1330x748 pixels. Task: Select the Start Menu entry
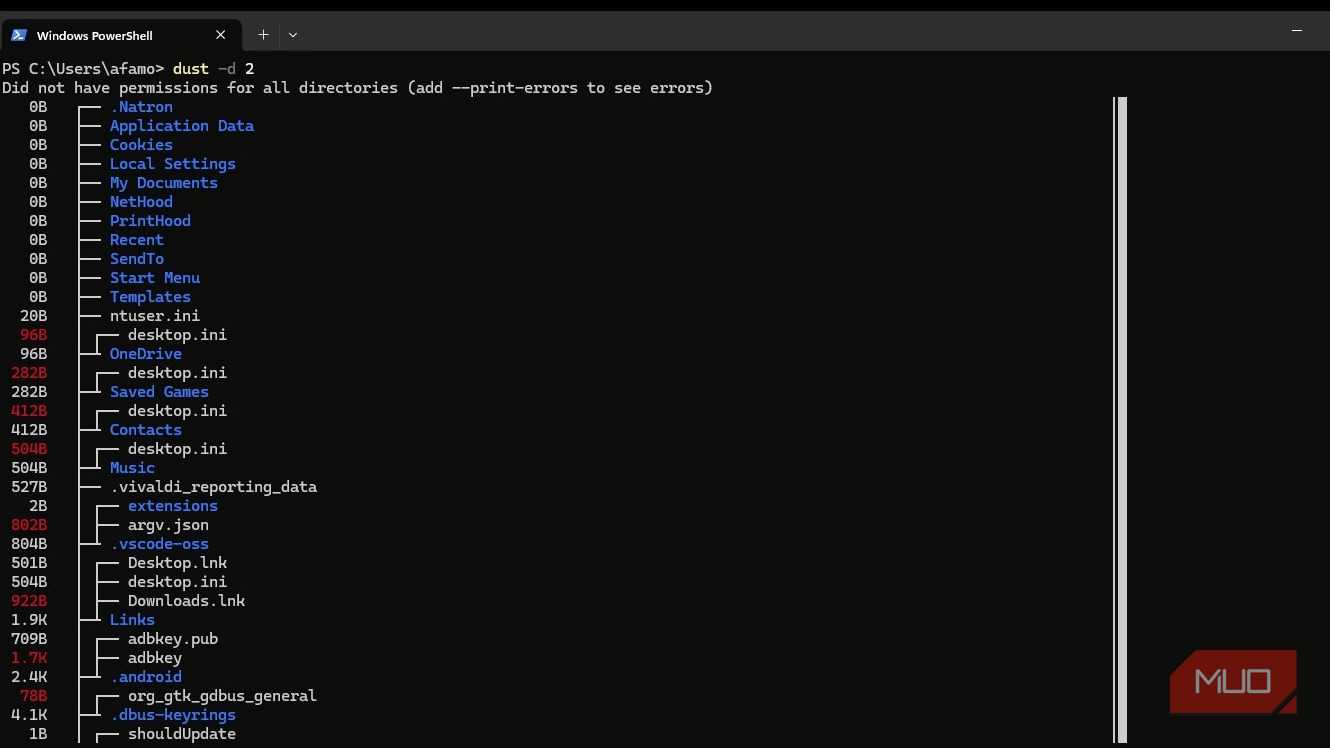155,278
